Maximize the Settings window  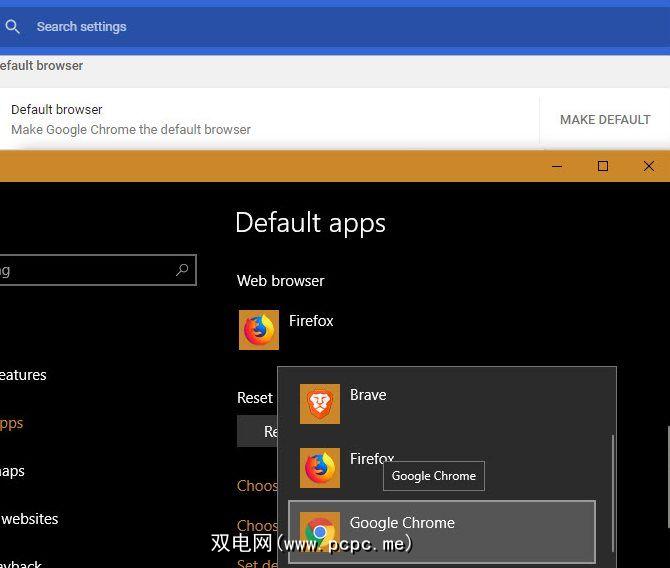[602, 166]
